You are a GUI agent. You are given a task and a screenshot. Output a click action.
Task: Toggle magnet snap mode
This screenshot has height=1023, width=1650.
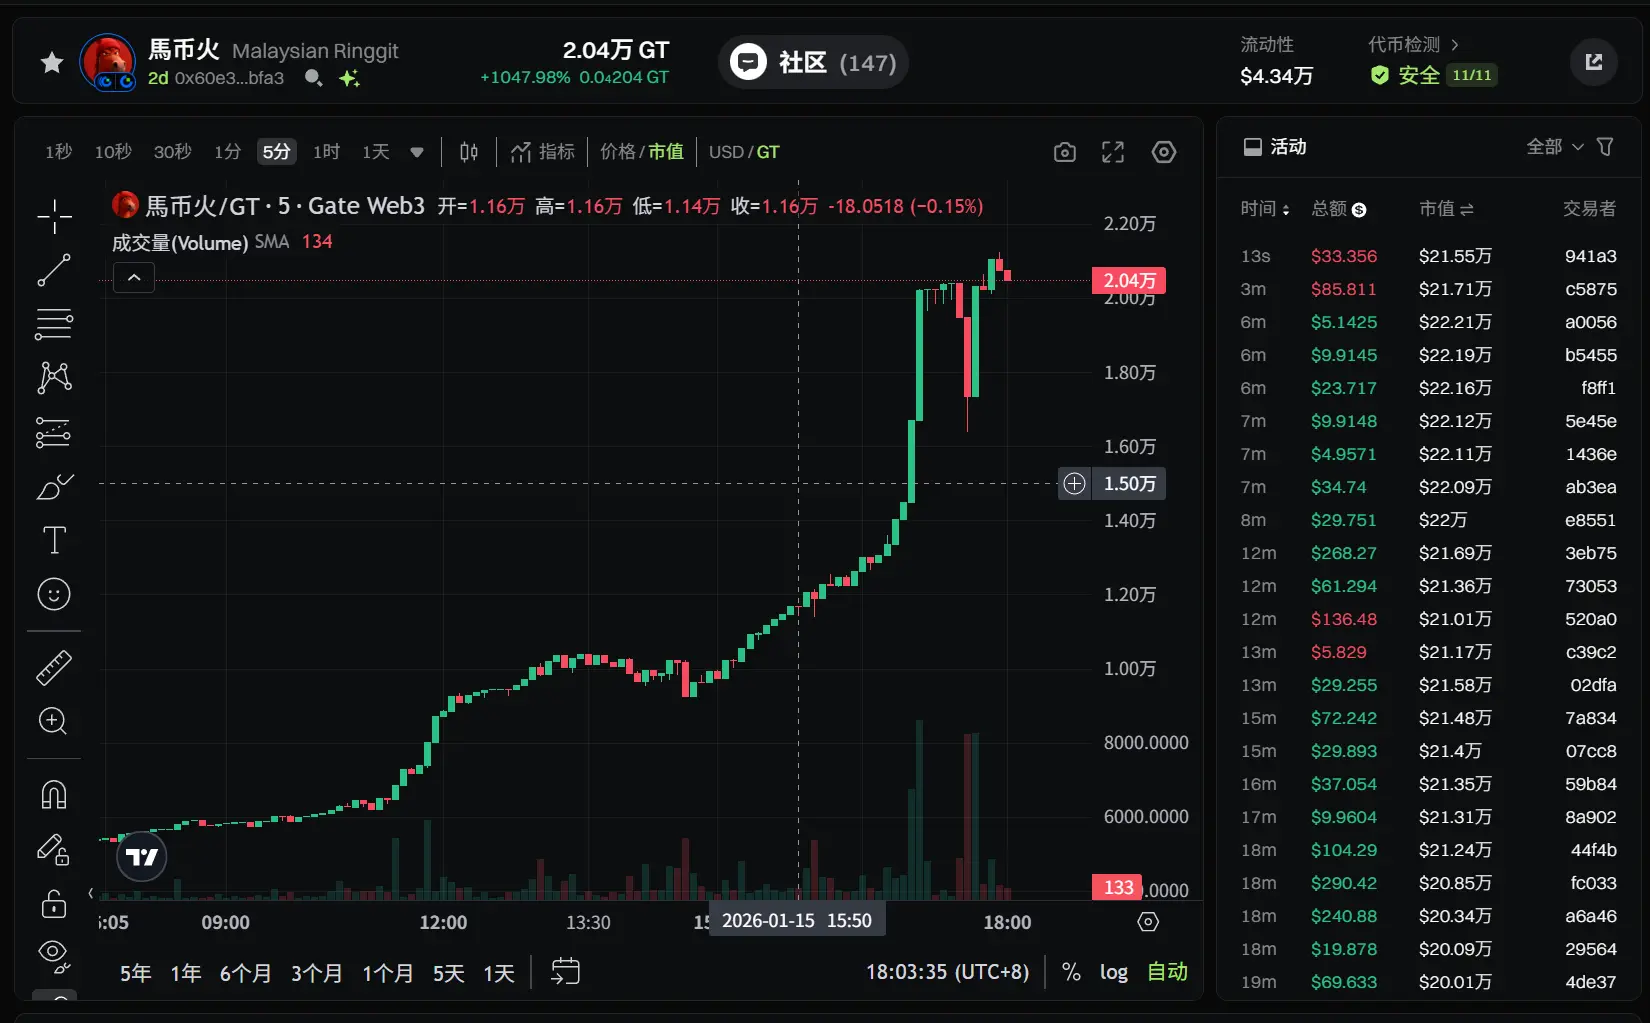pos(54,795)
